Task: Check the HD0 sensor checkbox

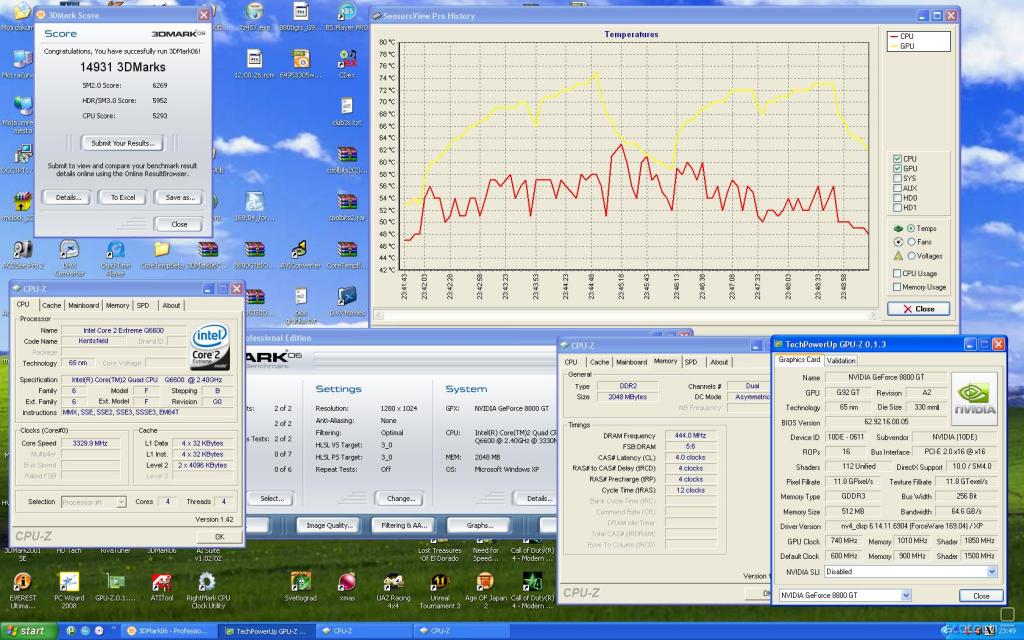Action: tap(897, 198)
